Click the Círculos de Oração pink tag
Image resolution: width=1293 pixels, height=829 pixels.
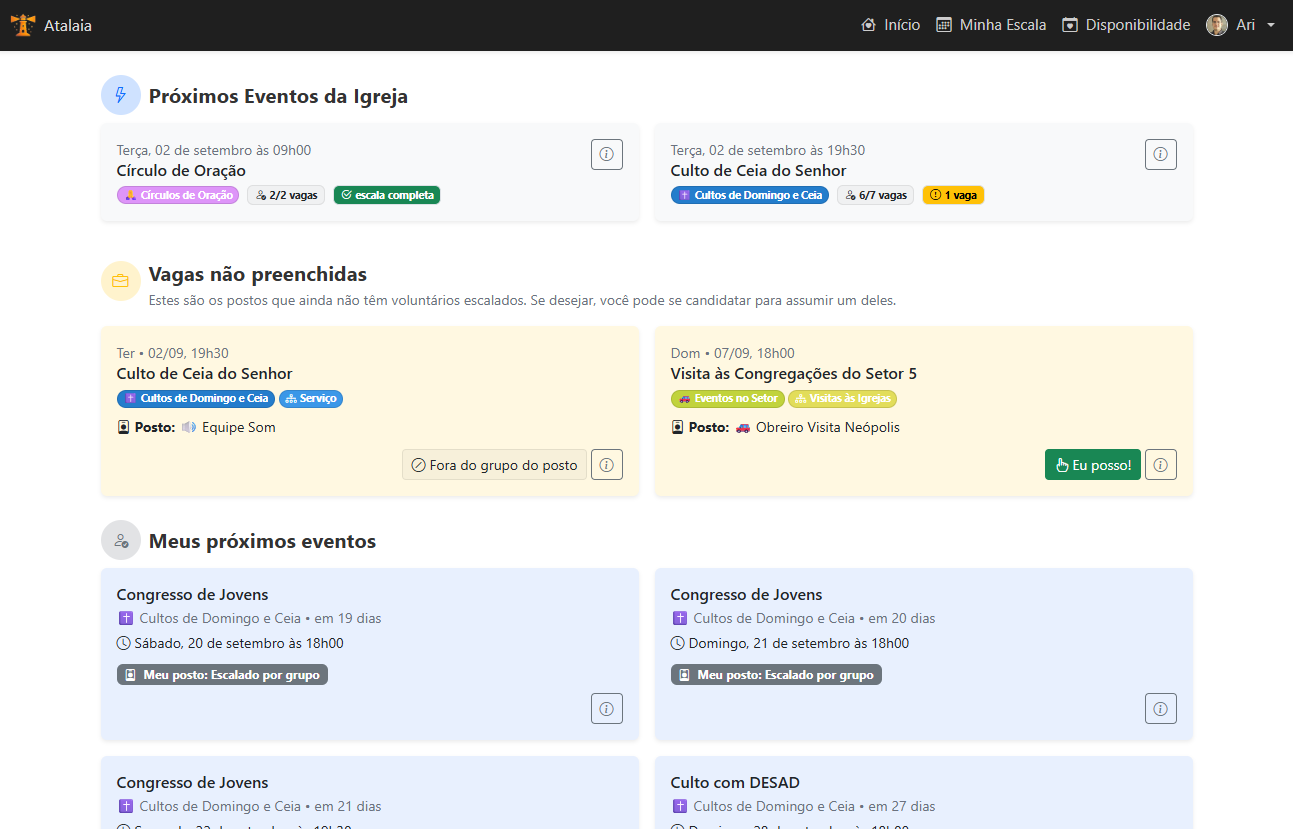point(179,196)
